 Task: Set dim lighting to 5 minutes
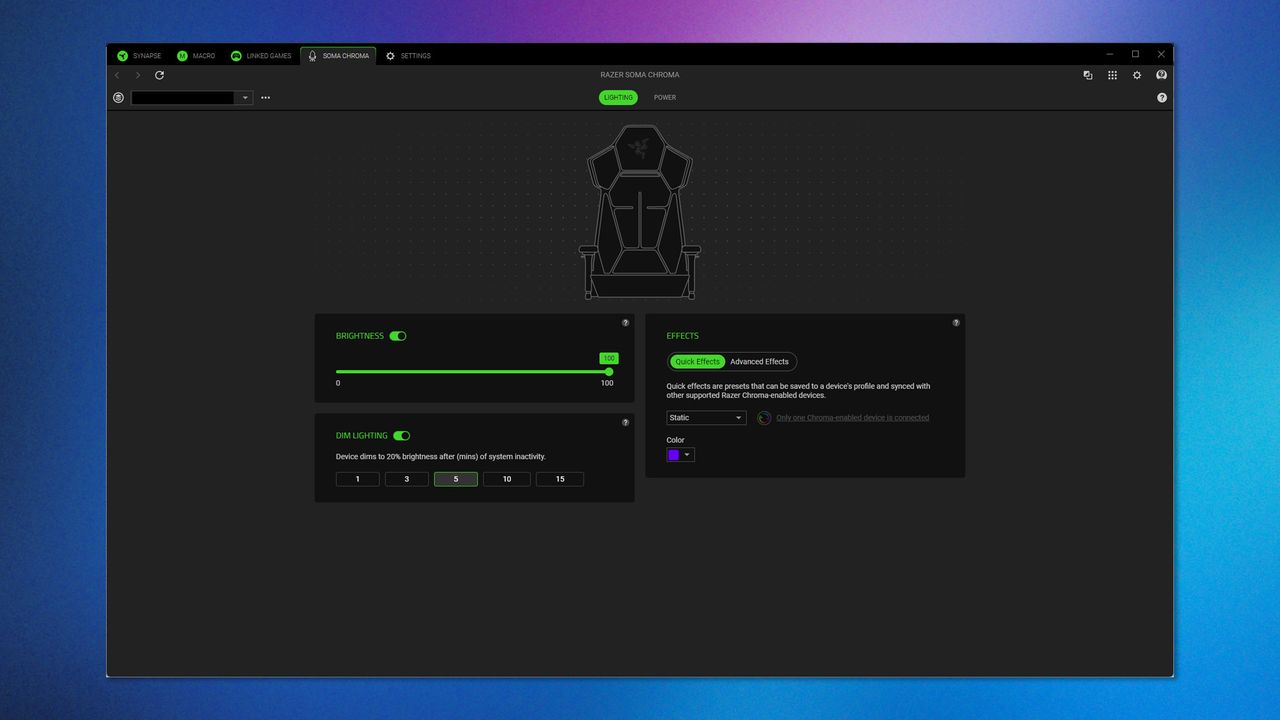tap(456, 479)
